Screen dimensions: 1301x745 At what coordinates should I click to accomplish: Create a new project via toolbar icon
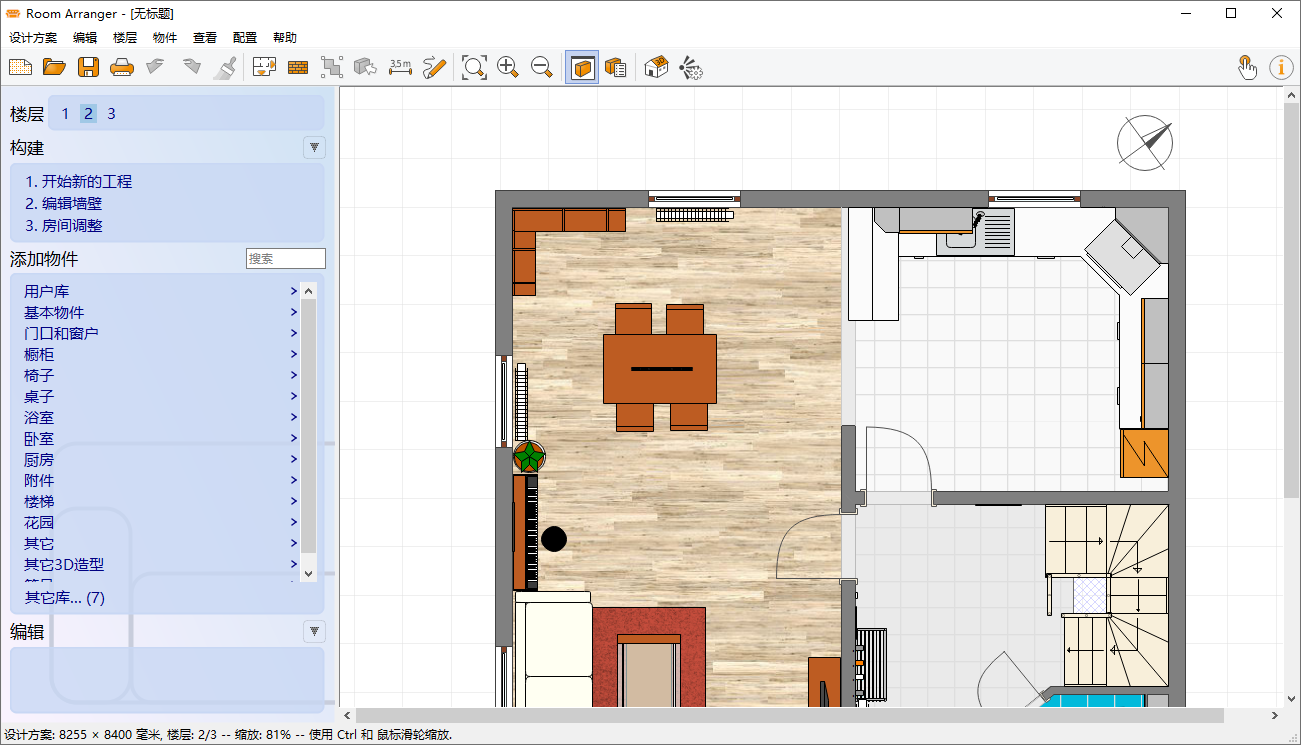[20, 67]
